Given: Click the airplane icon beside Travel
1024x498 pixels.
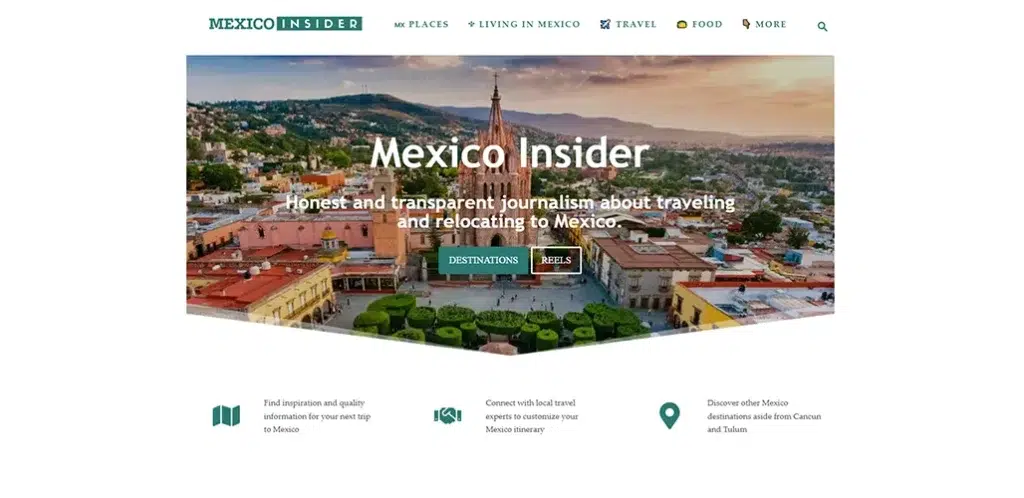Looking at the screenshot, I should 605,25.
